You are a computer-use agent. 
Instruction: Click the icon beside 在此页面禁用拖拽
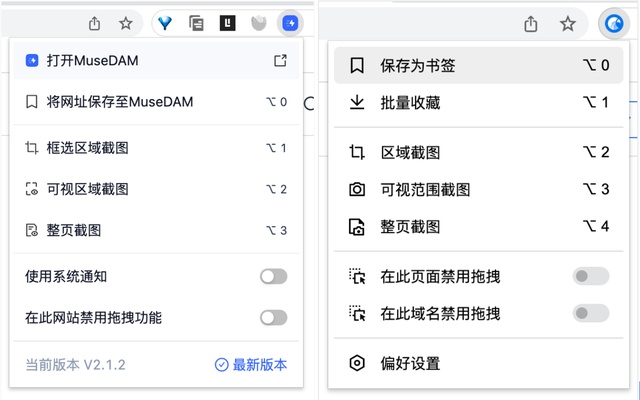click(x=357, y=276)
